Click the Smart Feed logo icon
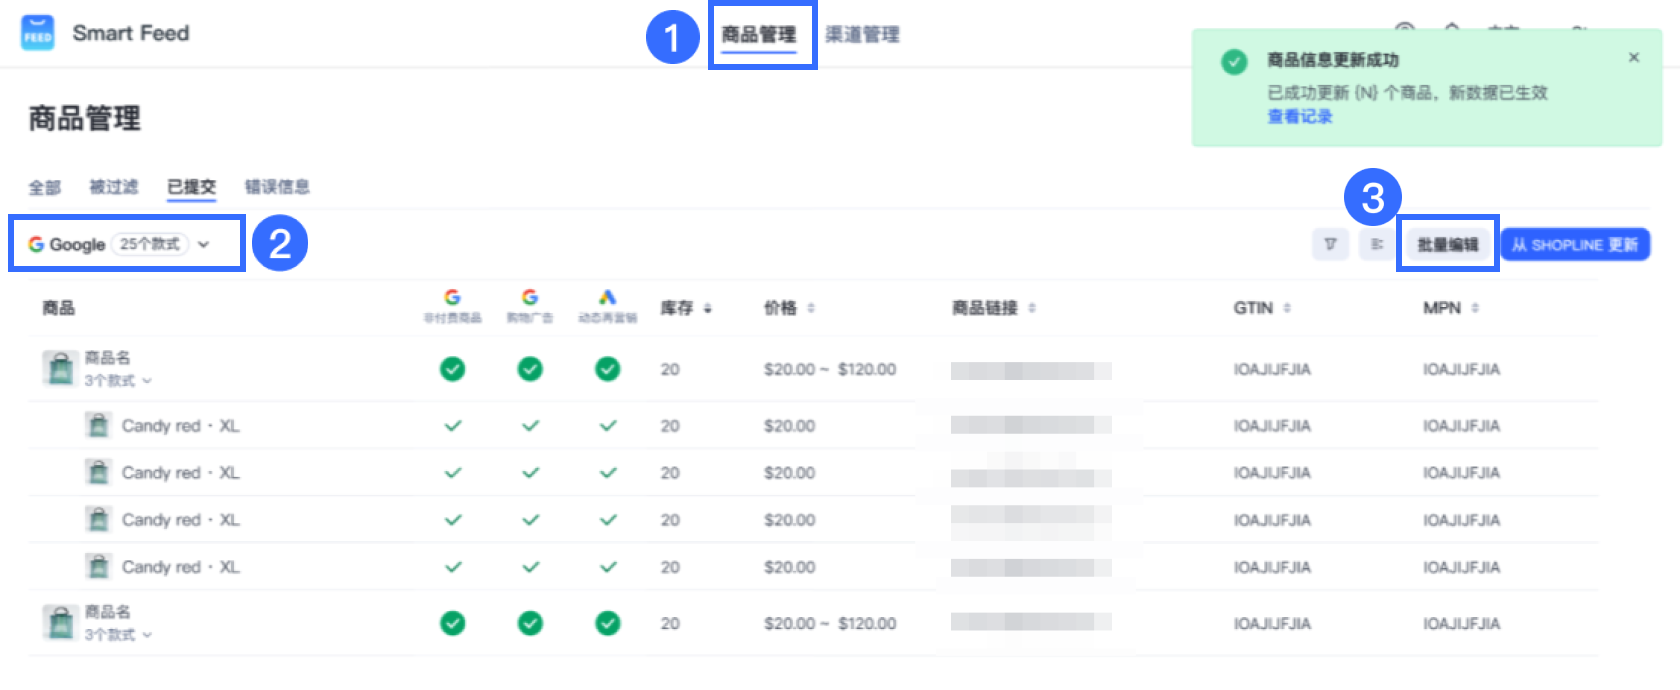The image size is (1680, 690). coord(38,33)
